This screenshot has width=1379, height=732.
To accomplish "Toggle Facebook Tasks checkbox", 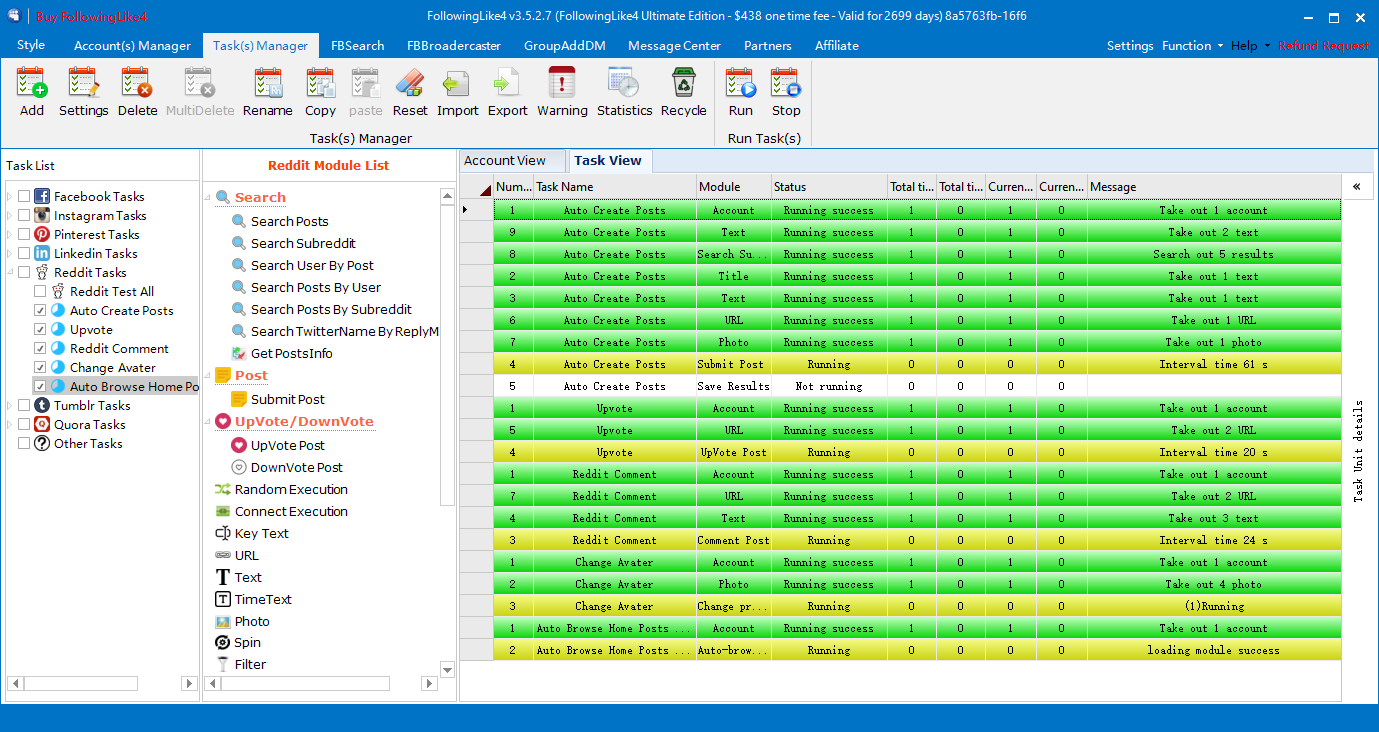I will (x=24, y=196).
